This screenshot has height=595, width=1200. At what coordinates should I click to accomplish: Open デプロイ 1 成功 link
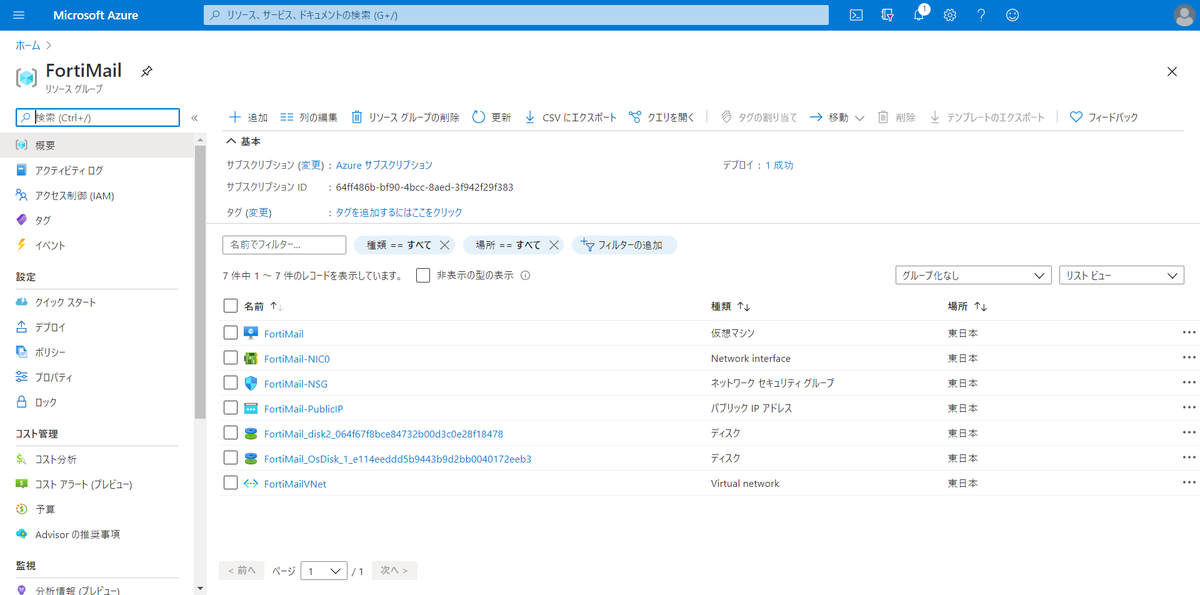[x=779, y=165]
